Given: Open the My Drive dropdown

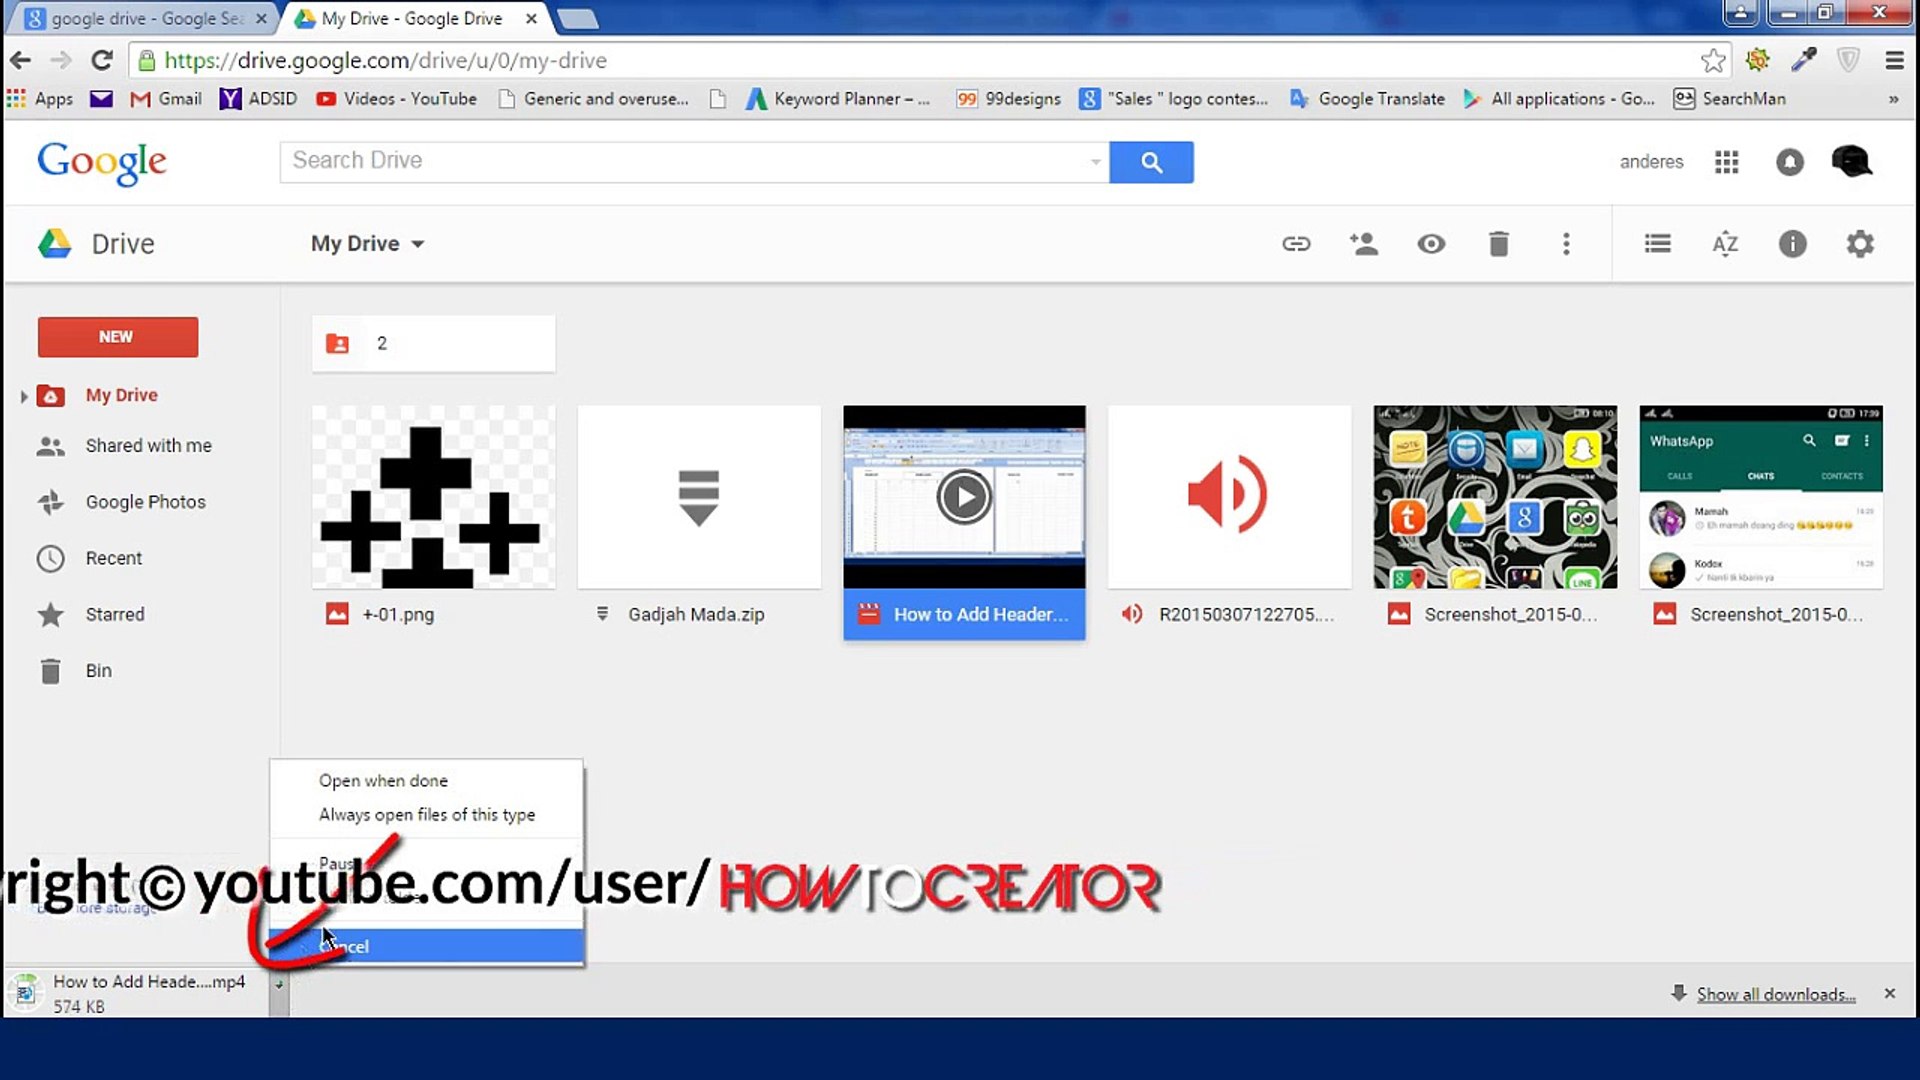Looking at the screenshot, I should tap(367, 243).
